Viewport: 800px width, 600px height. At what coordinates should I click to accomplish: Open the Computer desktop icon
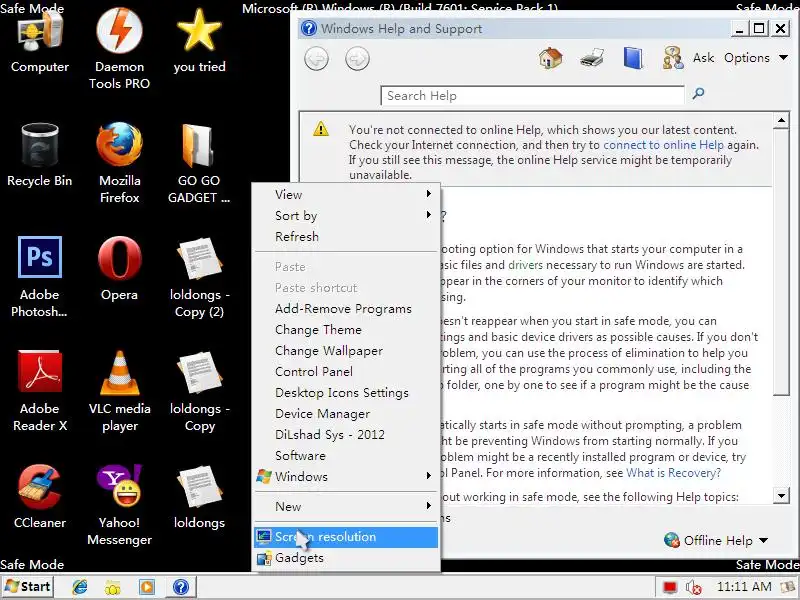point(39,42)
